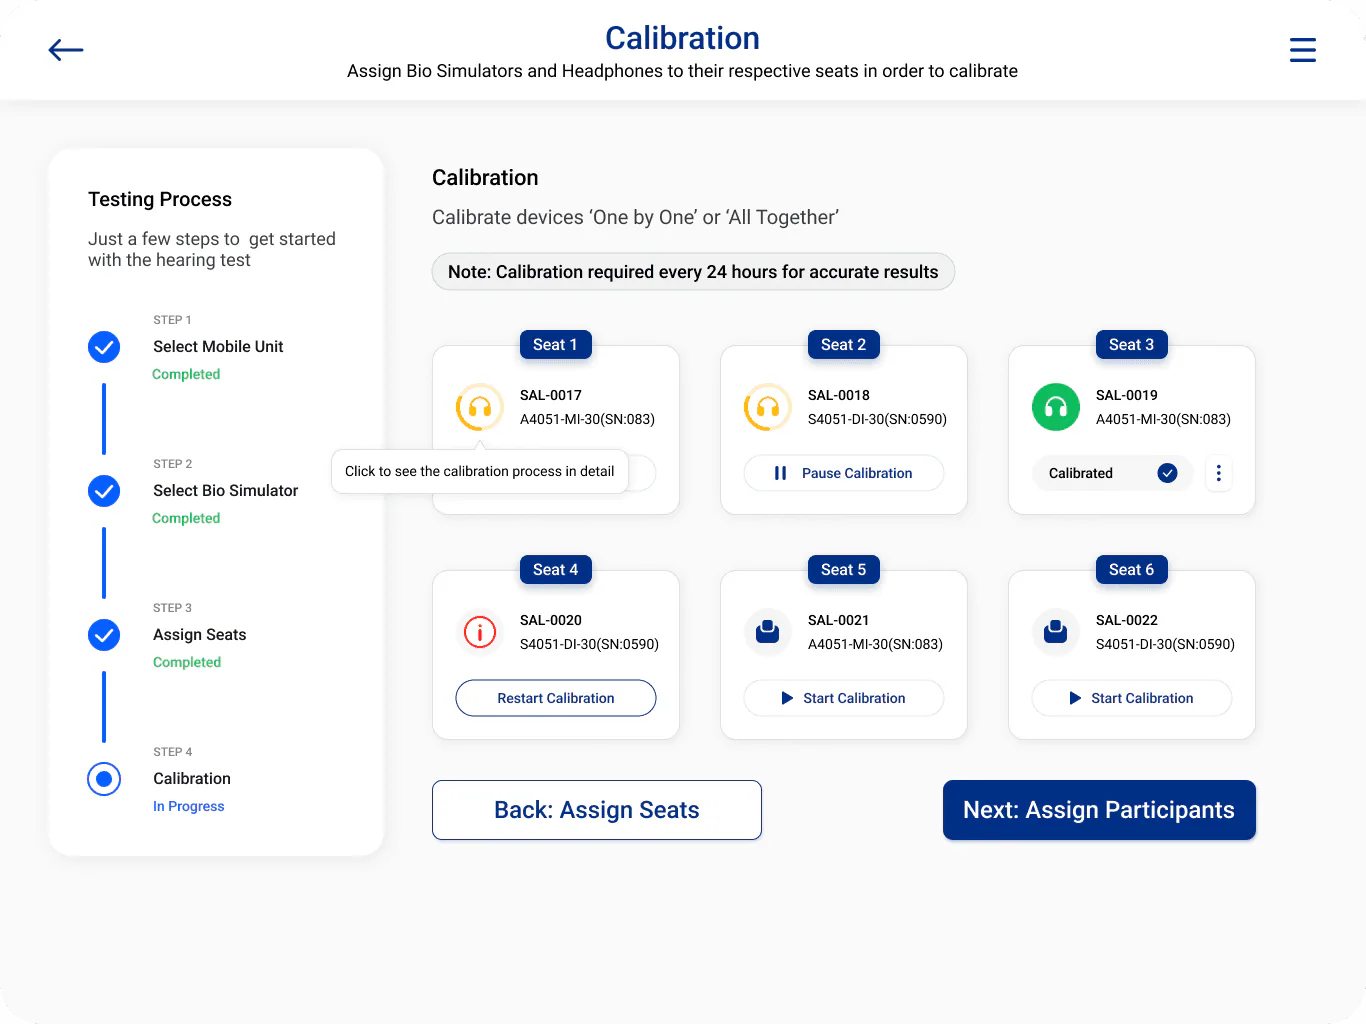Open Calibration step in sidebar
Viewport: 1366px width, 1024px height.
click(192, 778)
